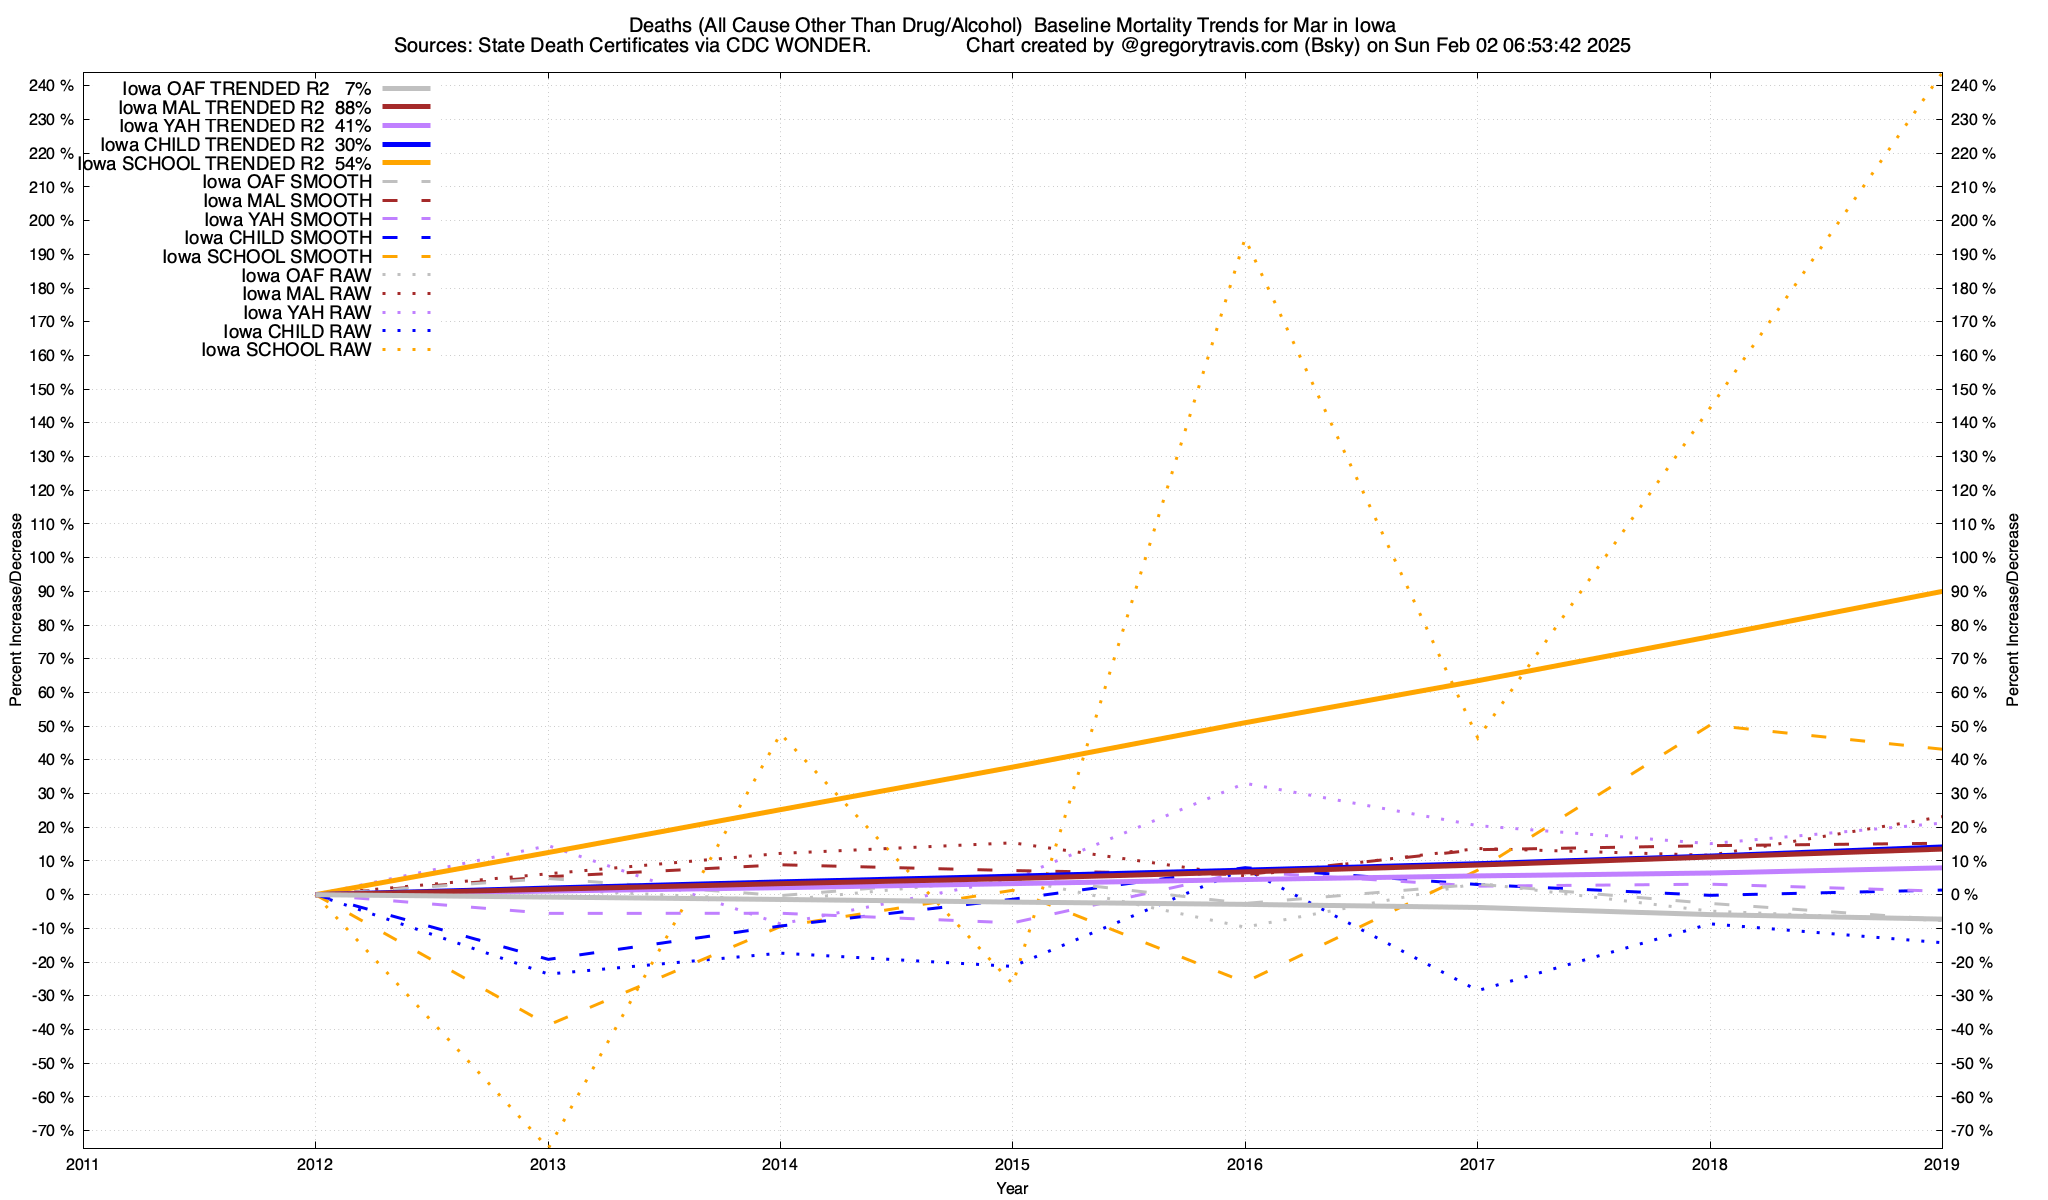Screen dimensions: 2048x1200
Task: Click the 2013 year tick label
Action: pos(547,1164)
